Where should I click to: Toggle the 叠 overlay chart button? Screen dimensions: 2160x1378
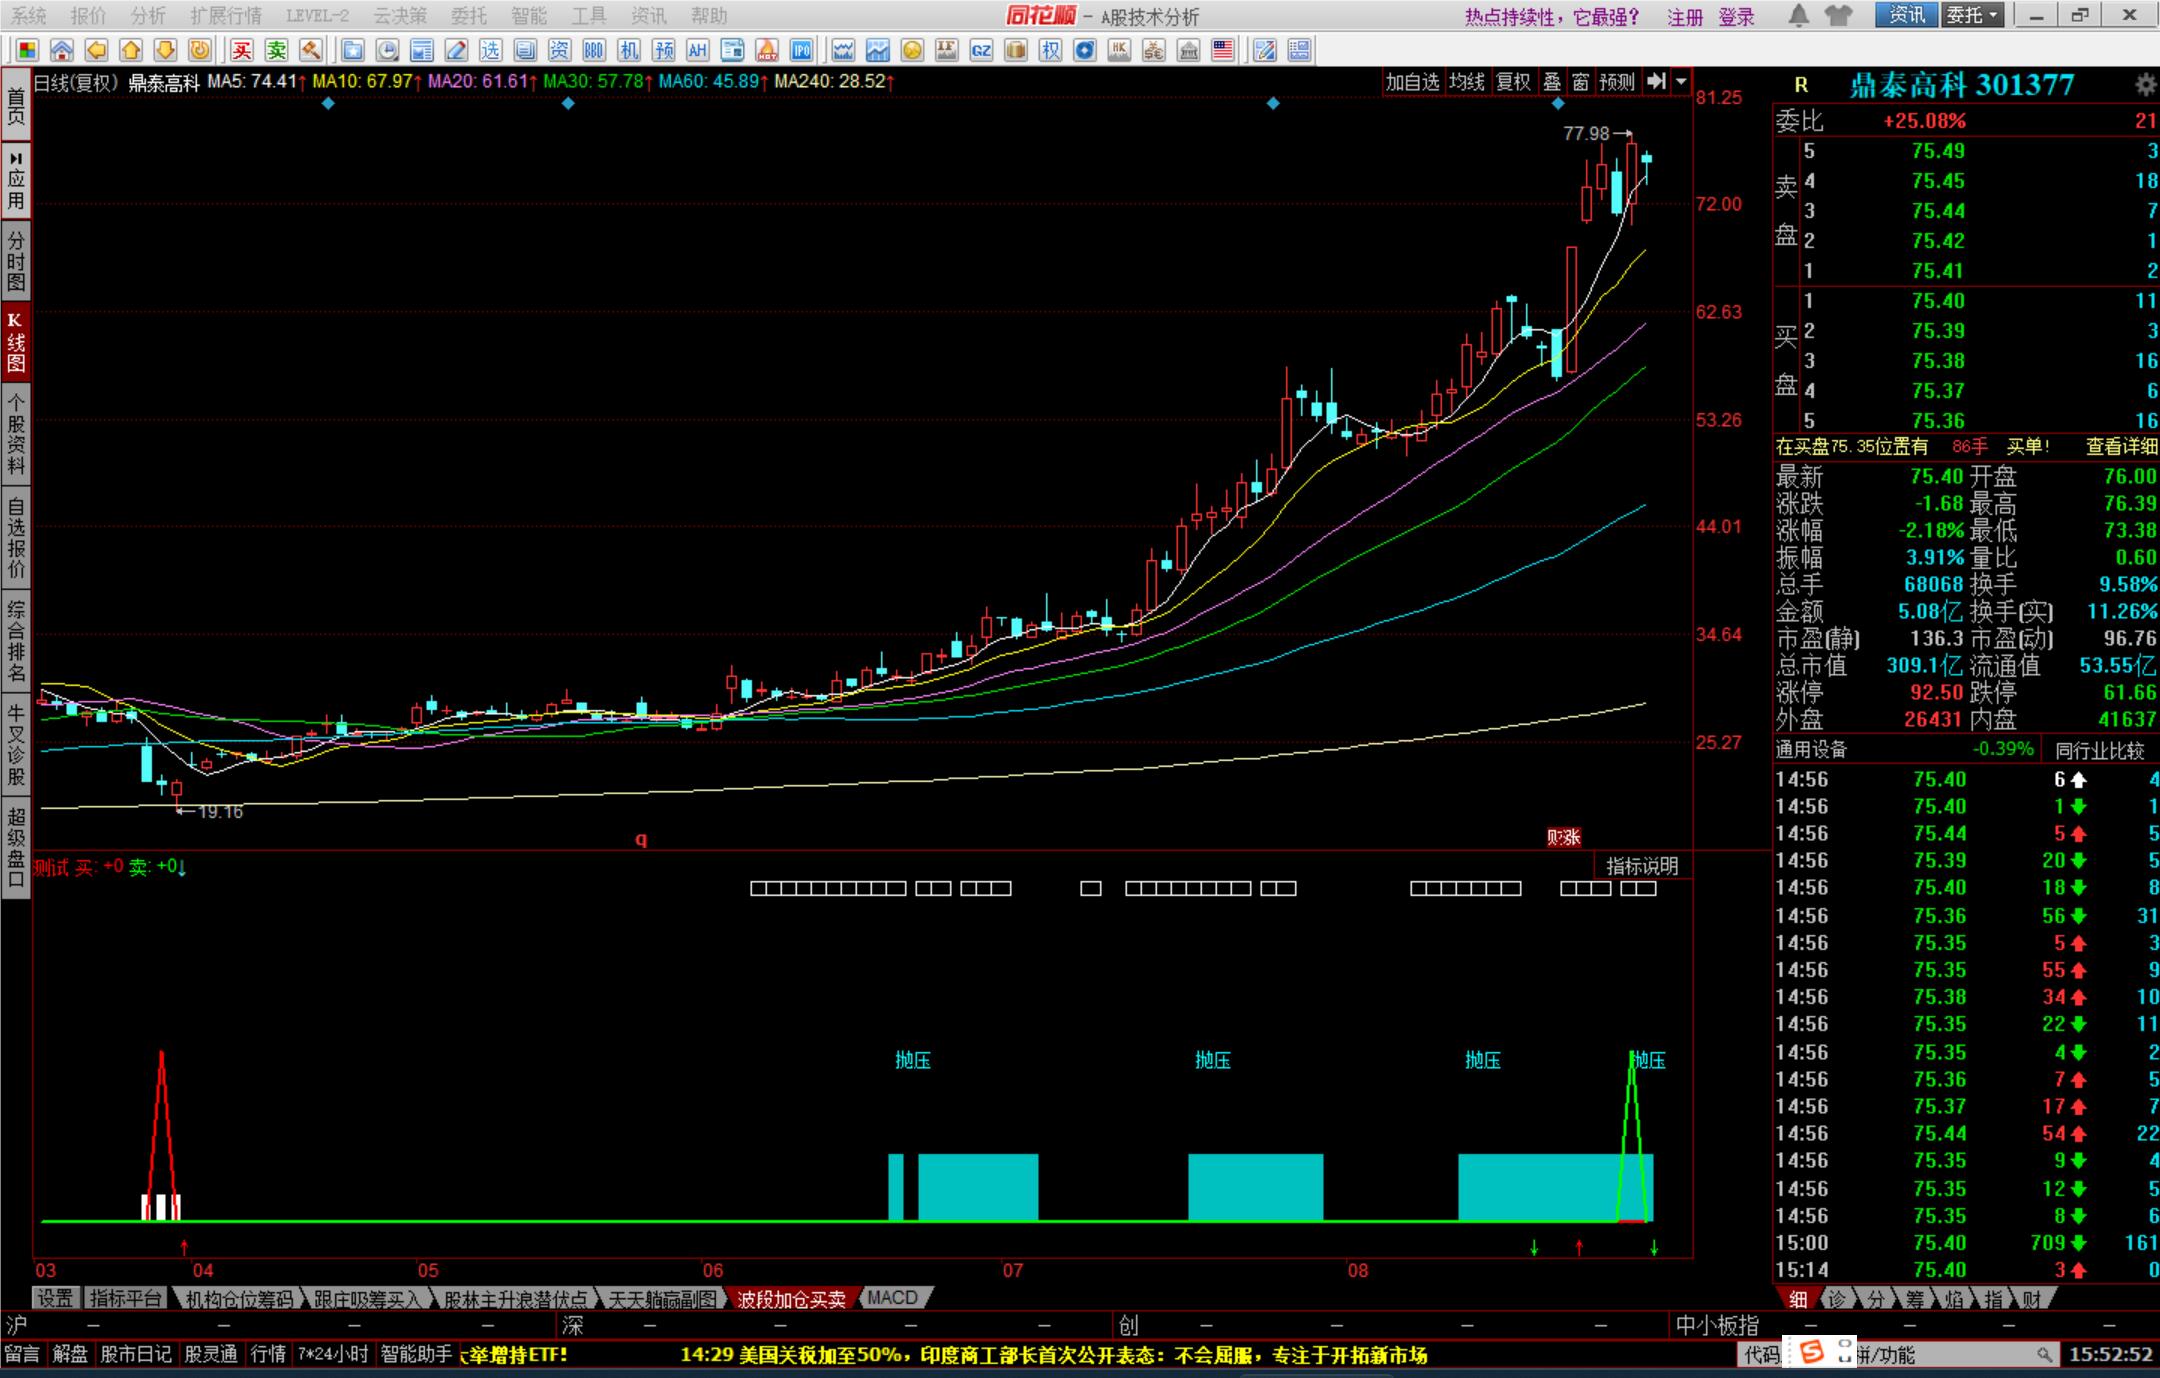(x=1552, y=82)
